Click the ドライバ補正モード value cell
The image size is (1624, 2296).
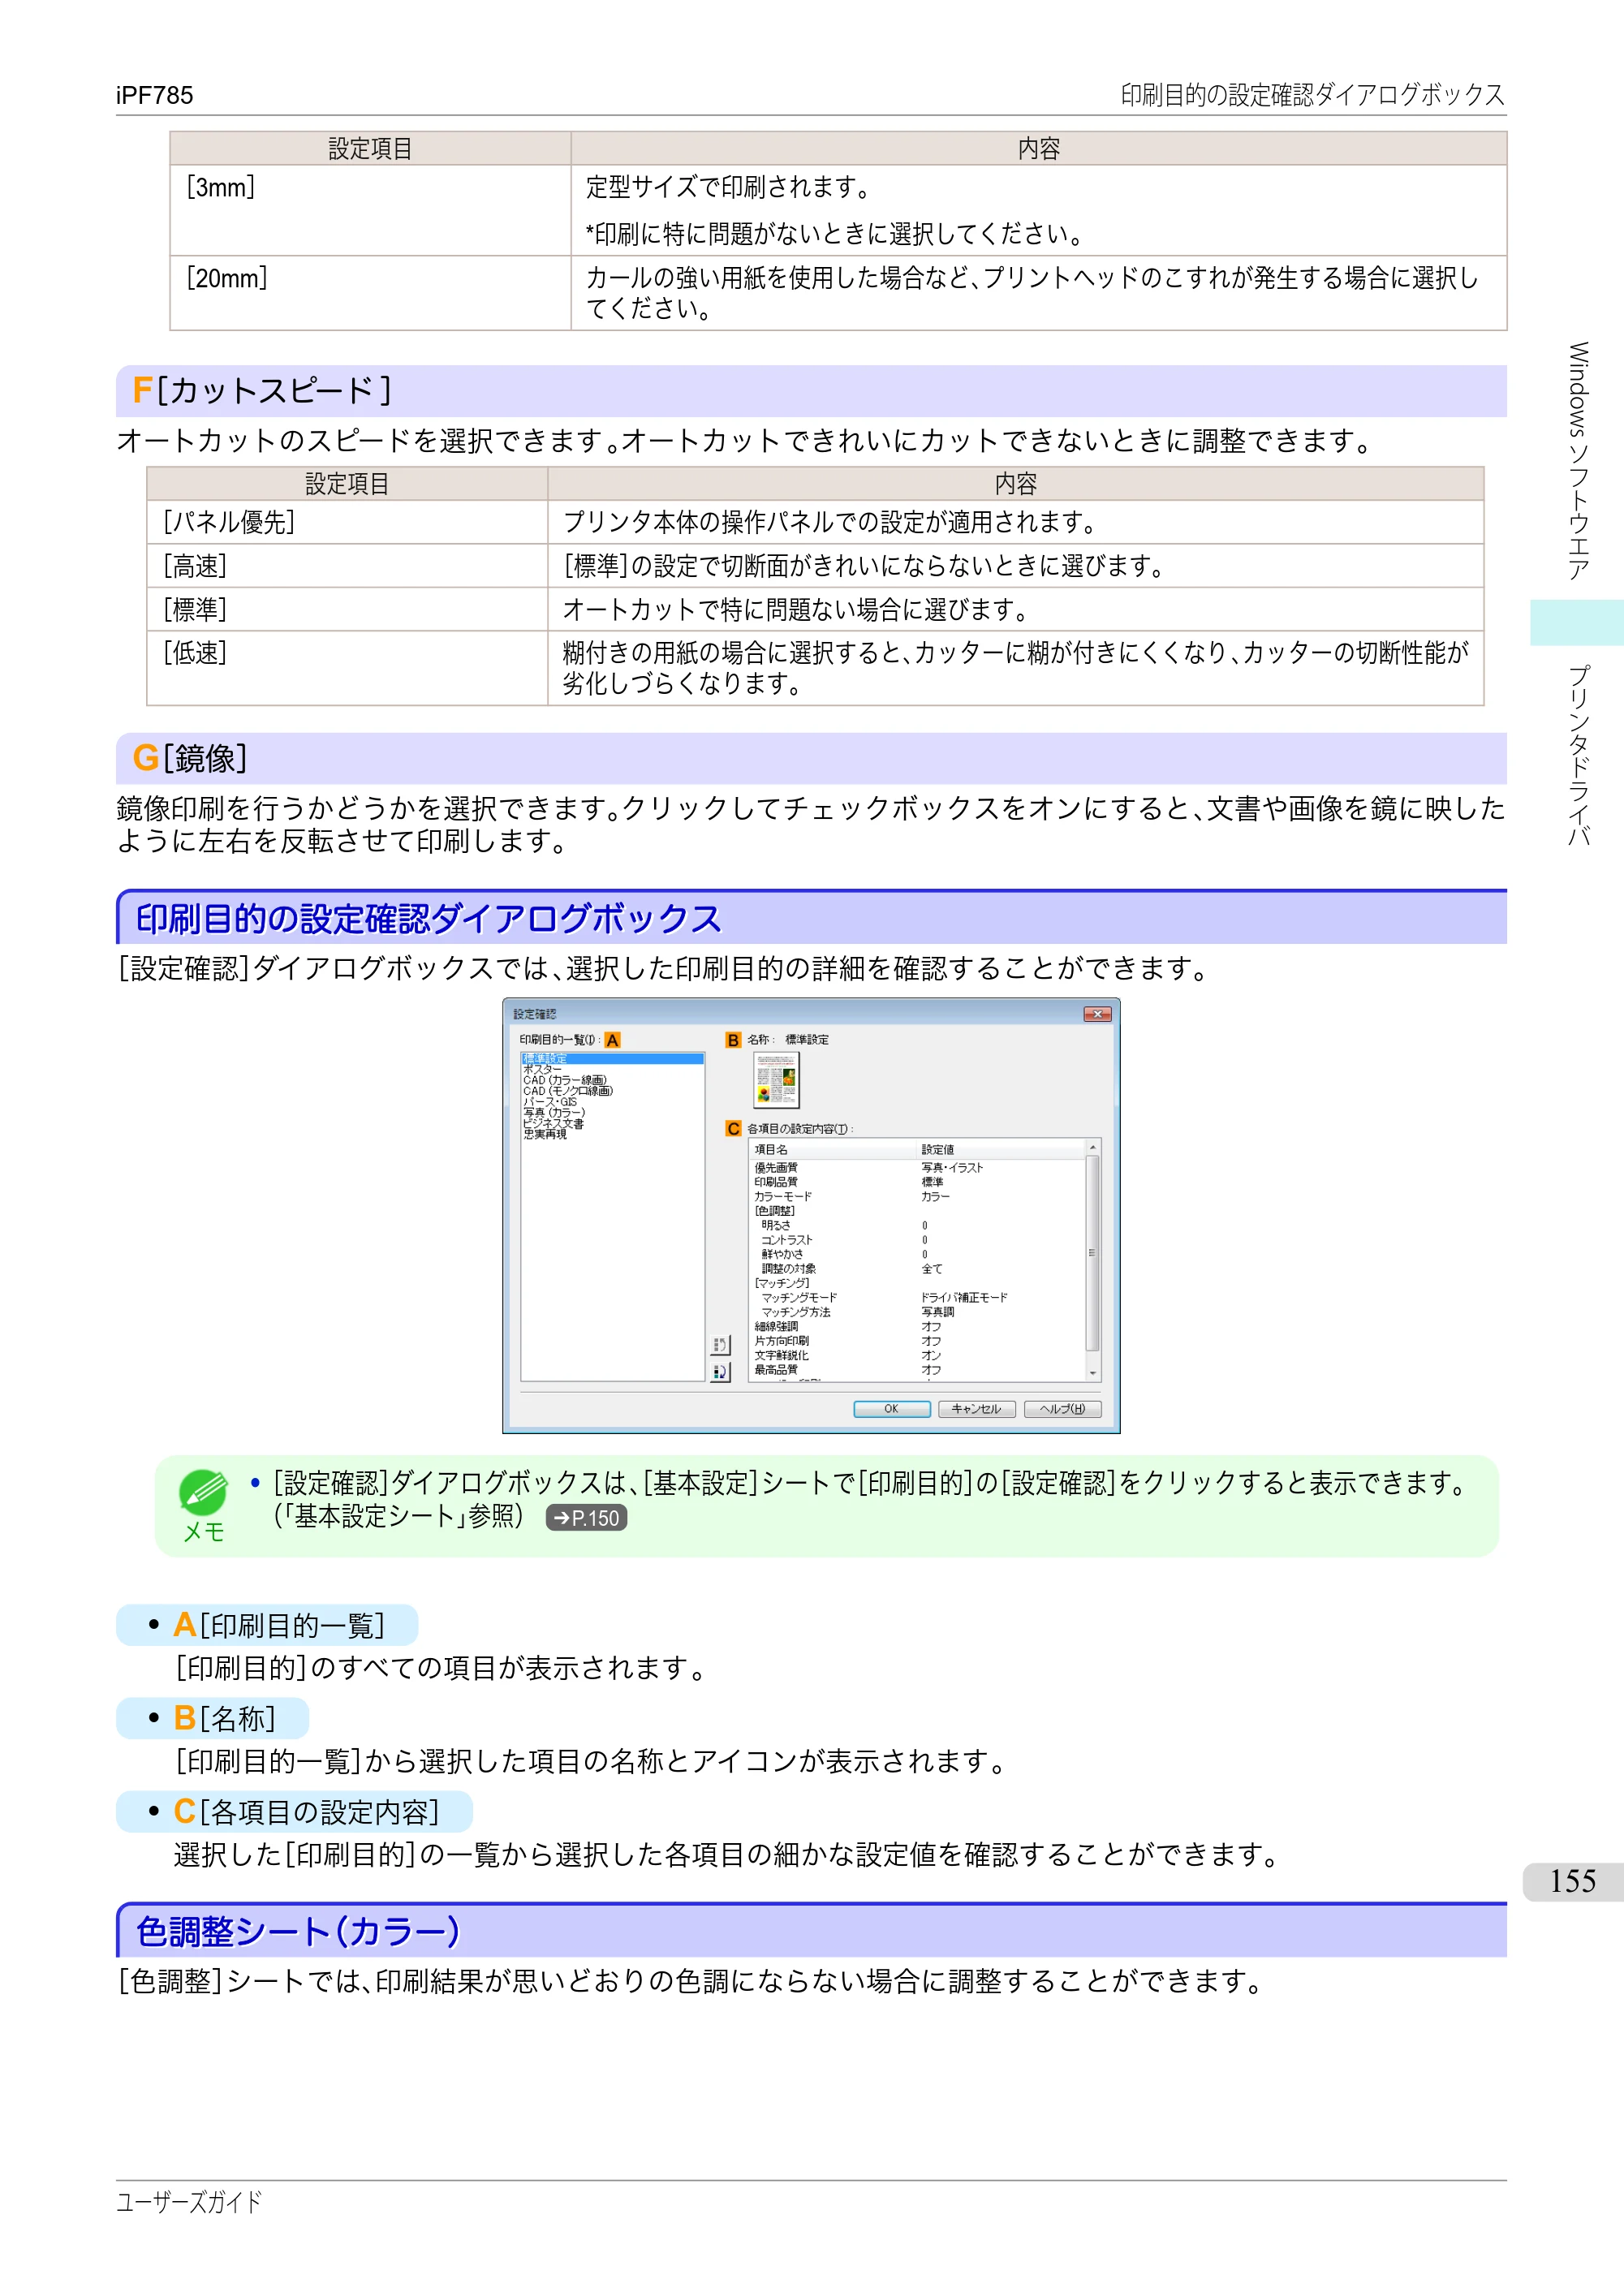coord(964,1298)
